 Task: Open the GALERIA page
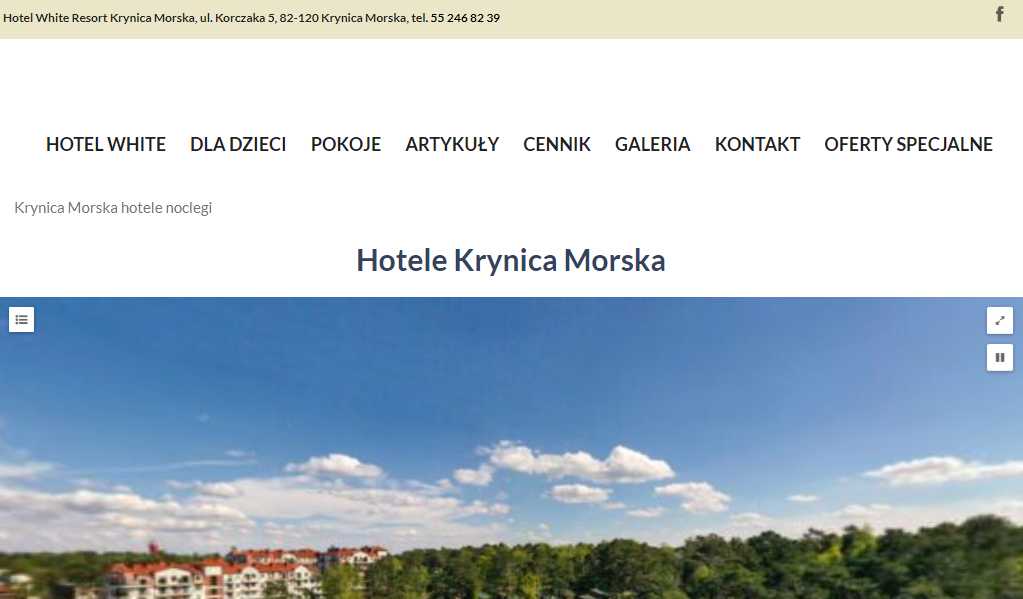click(x=652, y=144)
